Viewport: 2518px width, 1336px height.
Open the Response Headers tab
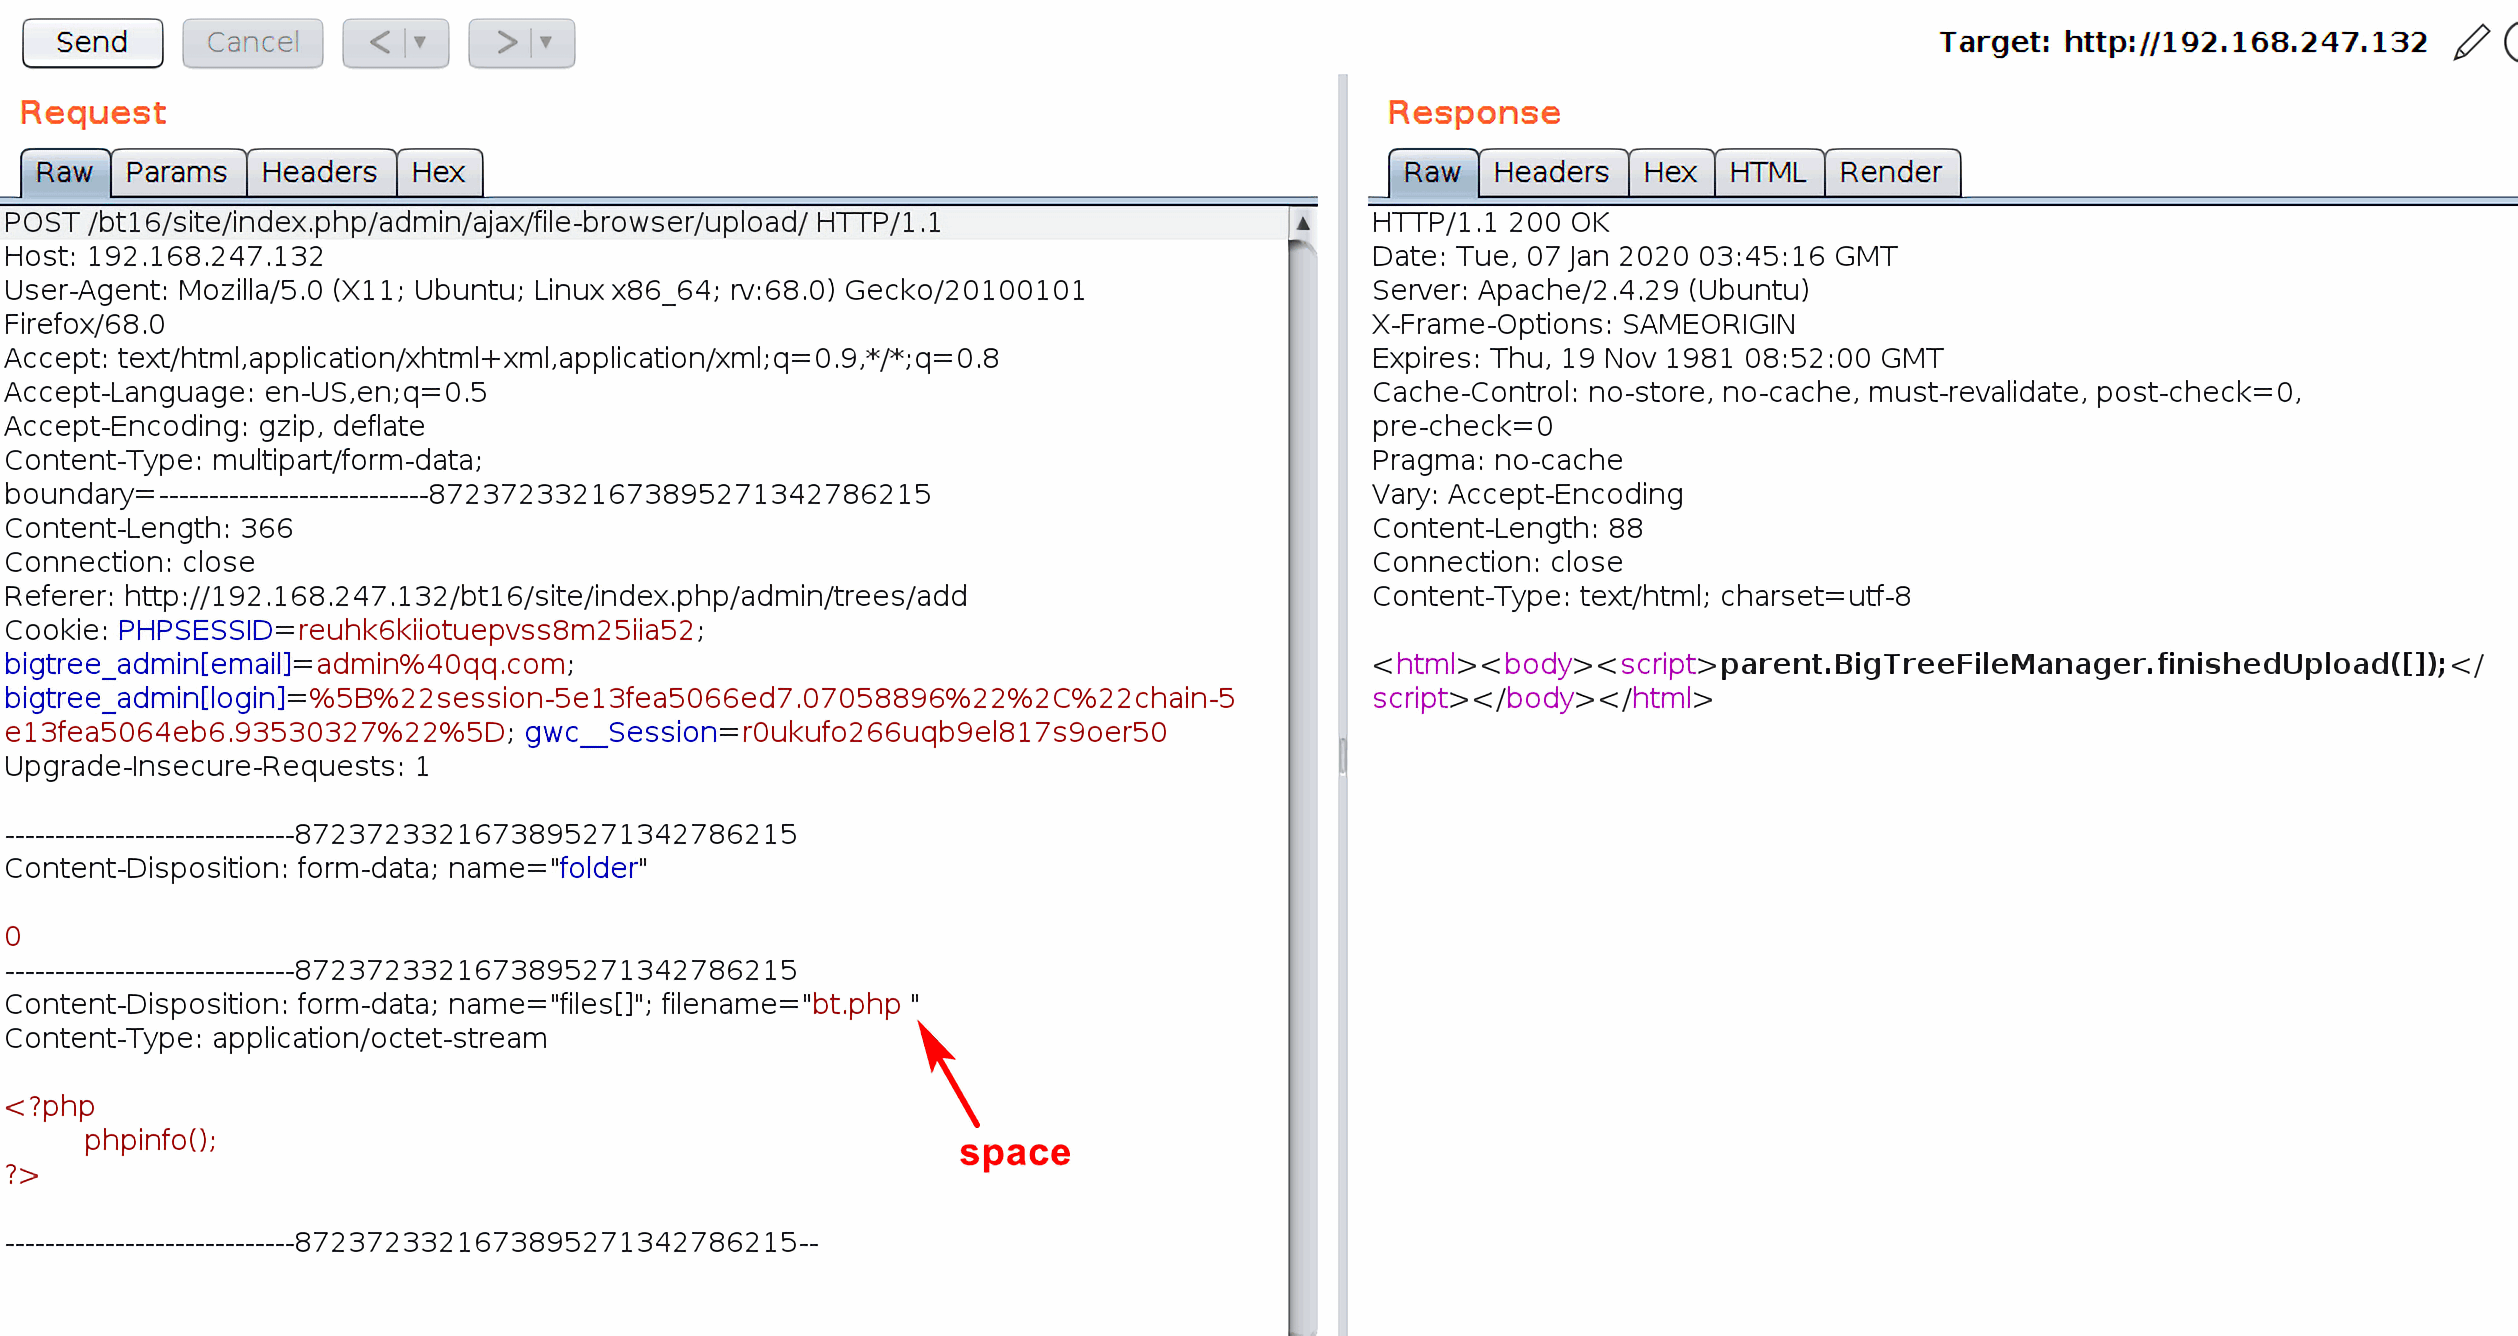pyautogui.click(x=1552, y=173)
